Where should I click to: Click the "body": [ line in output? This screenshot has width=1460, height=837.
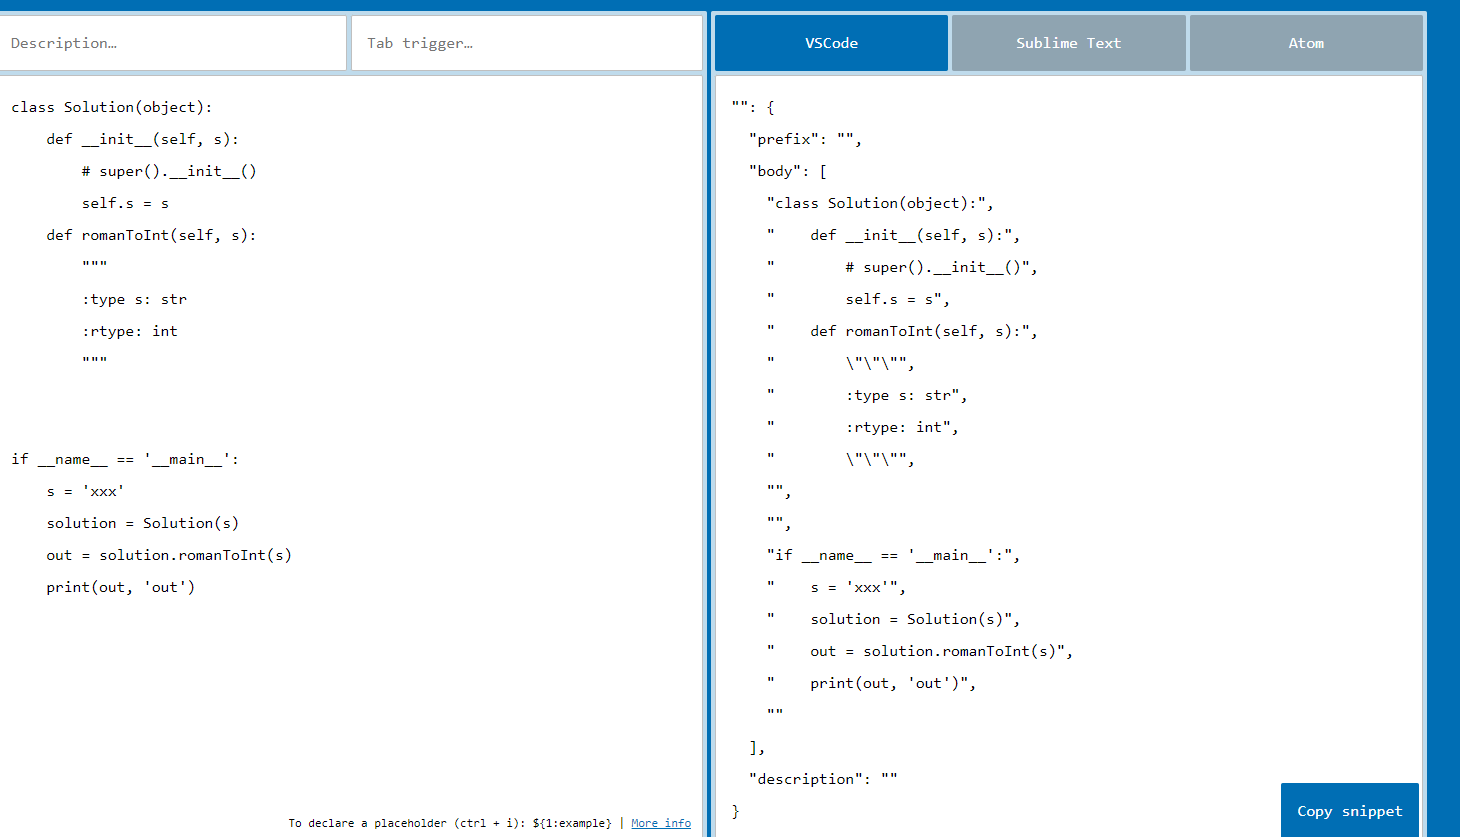point(788,171)
